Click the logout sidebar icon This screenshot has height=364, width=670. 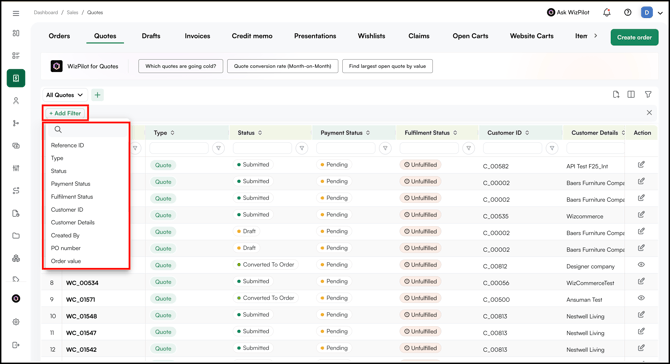tap(16, 345)
